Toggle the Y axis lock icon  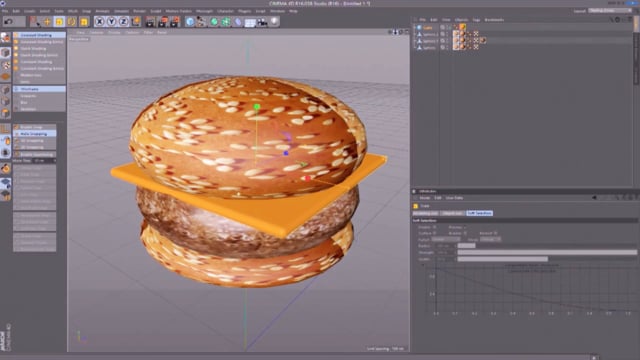click(111, 22)
